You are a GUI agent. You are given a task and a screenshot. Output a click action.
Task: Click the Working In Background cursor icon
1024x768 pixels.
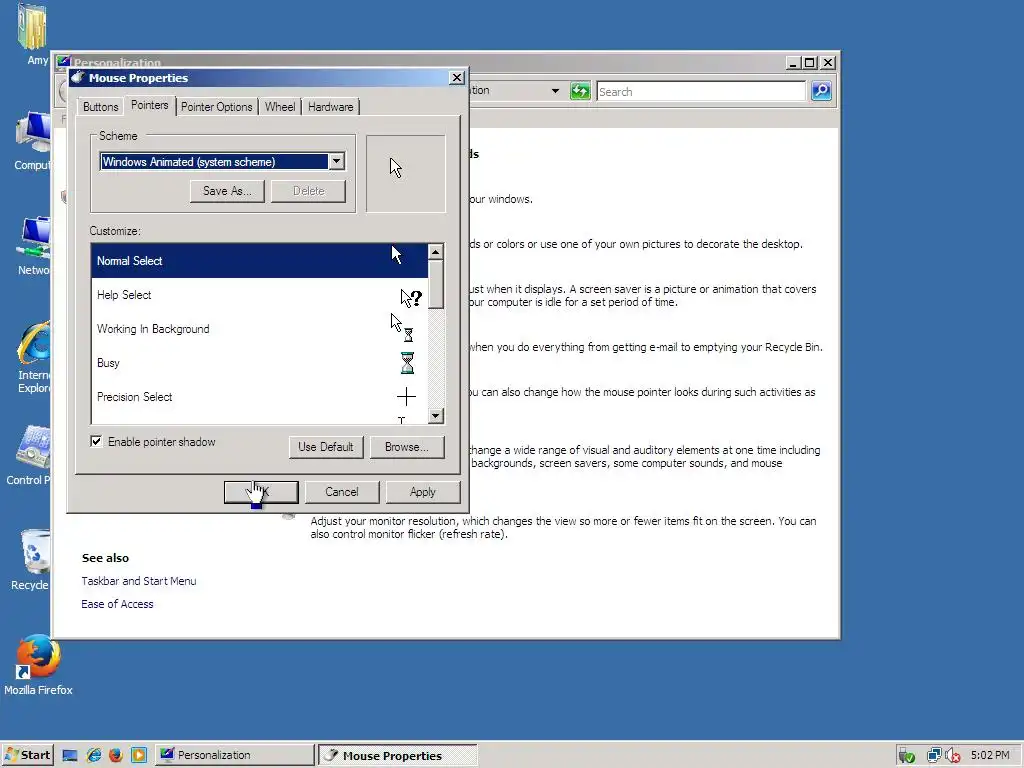click(402, 328)
